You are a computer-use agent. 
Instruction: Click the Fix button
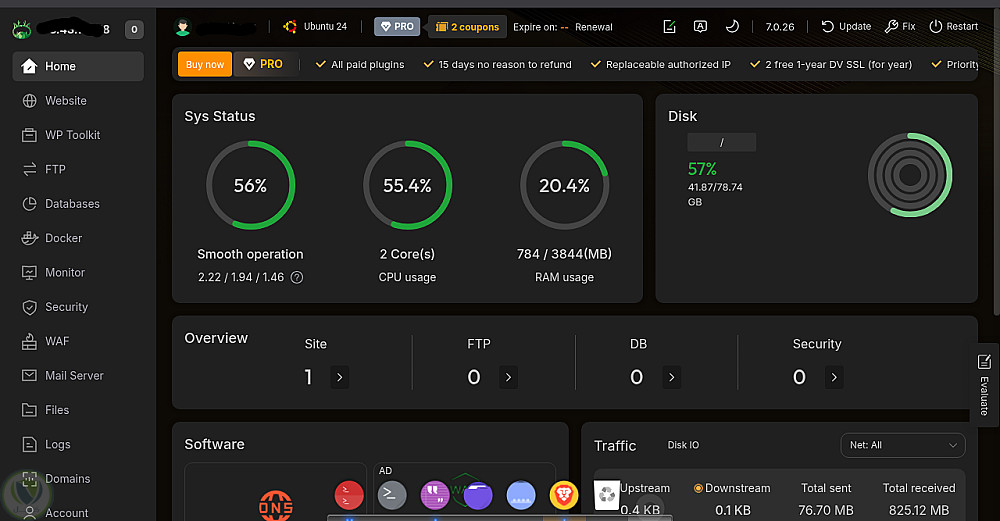tap(900, 27)
